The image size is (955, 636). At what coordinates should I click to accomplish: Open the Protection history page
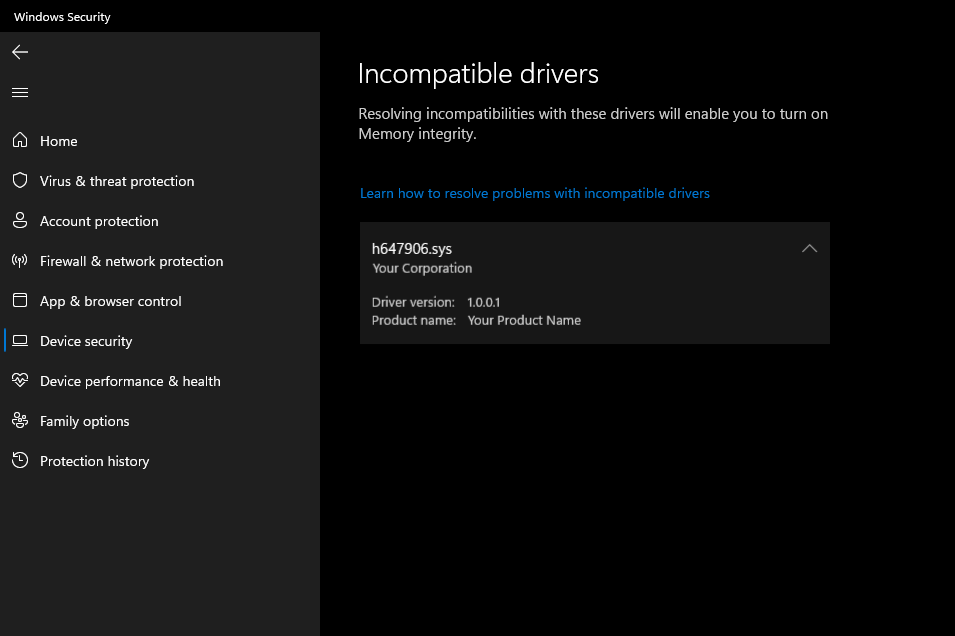click(94, 460)
